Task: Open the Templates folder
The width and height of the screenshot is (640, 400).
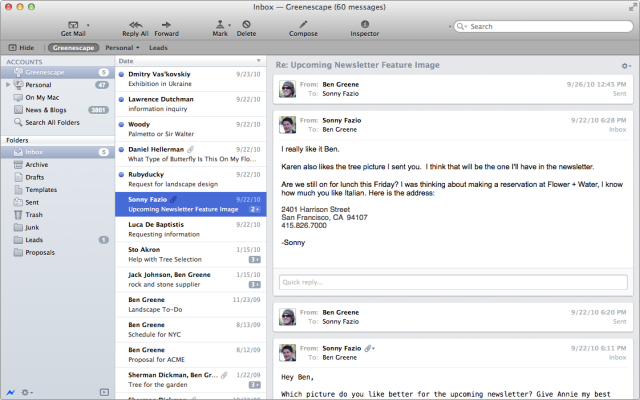Action: (x=58, y=190)
